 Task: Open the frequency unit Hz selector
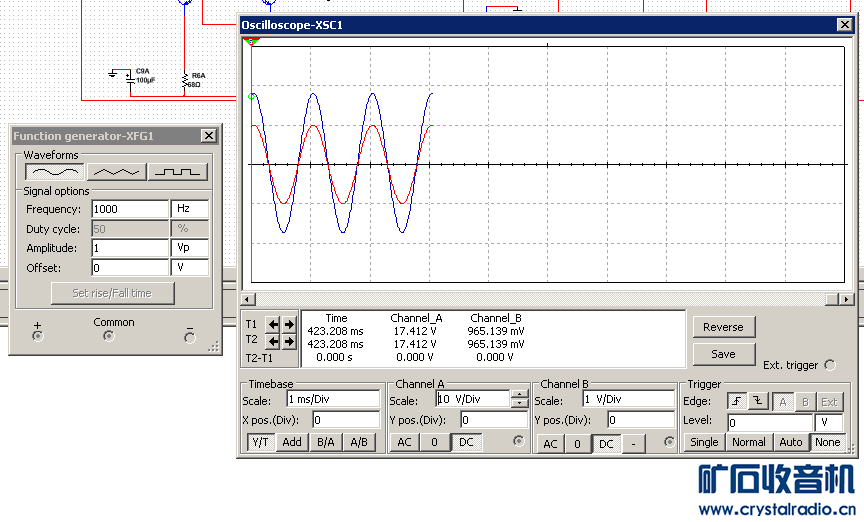[x=190, y=209]
